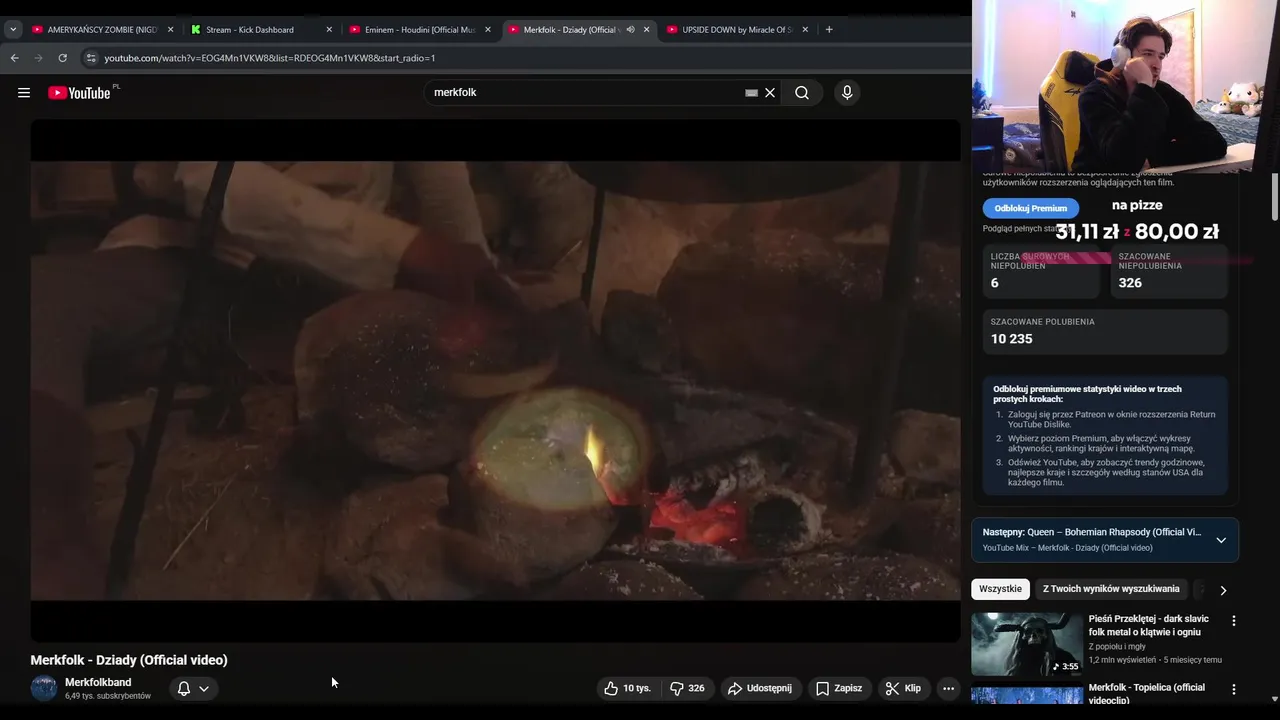Open Pieśń Przeklętej video thumbnail
The width and height of the screenshot is (1280, 720).
click(1026, 645)
